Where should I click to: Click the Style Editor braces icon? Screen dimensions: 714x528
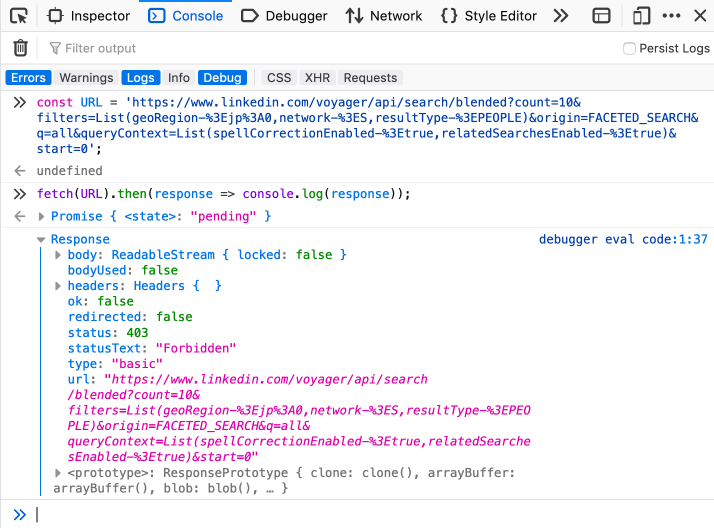point(449,16)
